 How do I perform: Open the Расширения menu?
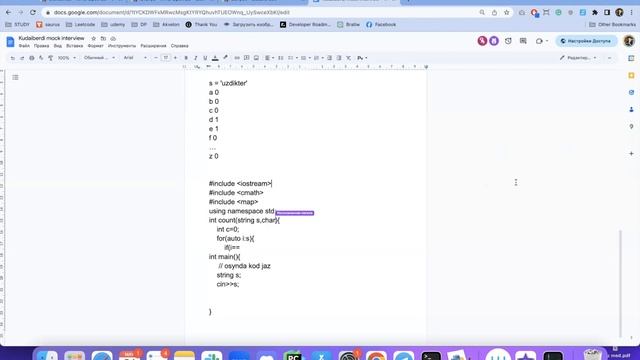pyautogui.click(x=153, y=46)
